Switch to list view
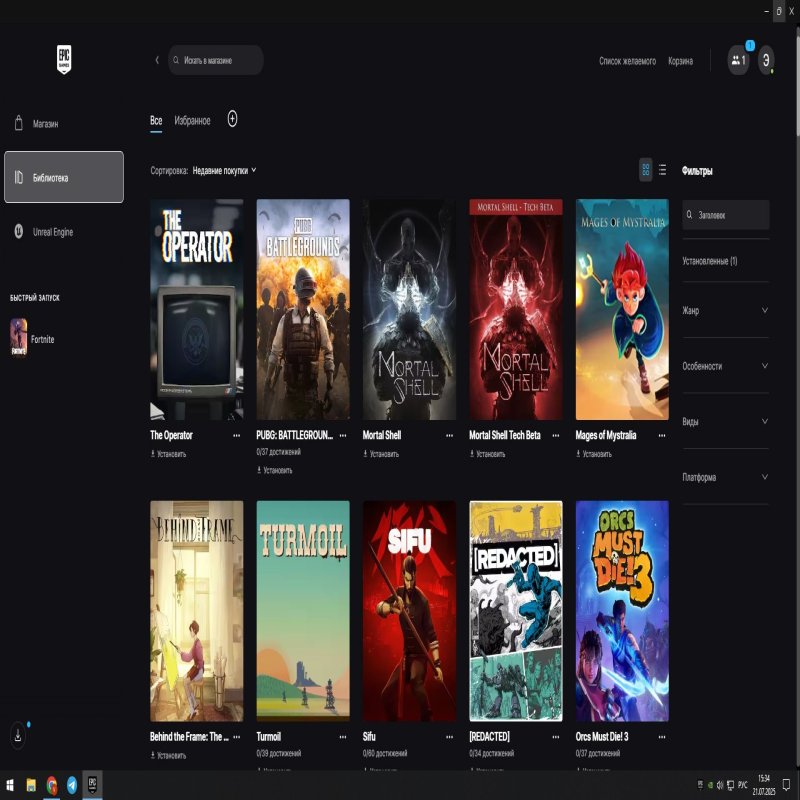The width and height of the screenshot is (800, 800). pyautogui.click(x=662, y=170)
